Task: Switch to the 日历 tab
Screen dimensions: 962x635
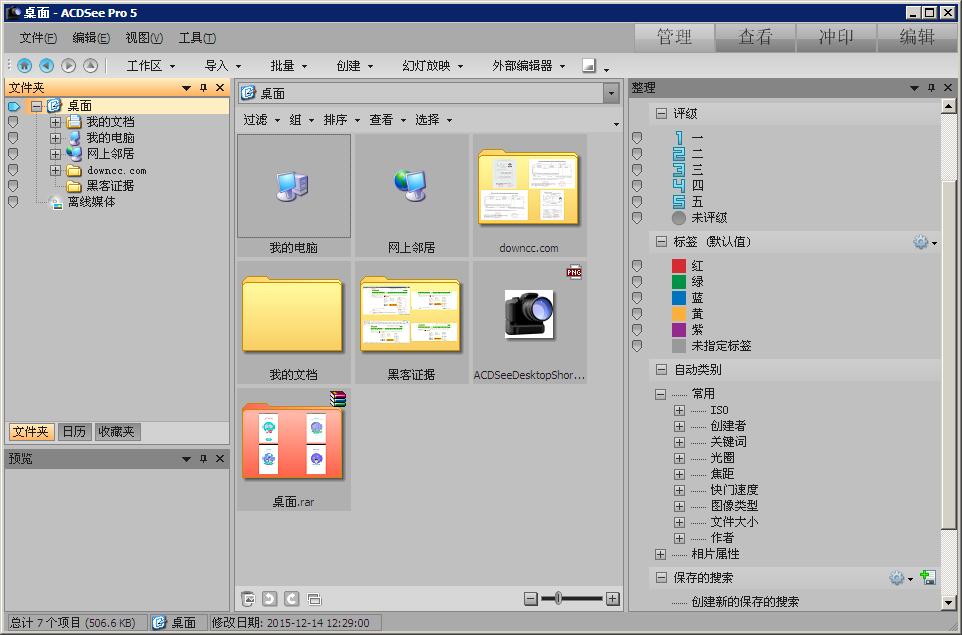Action: click(75, 431)
